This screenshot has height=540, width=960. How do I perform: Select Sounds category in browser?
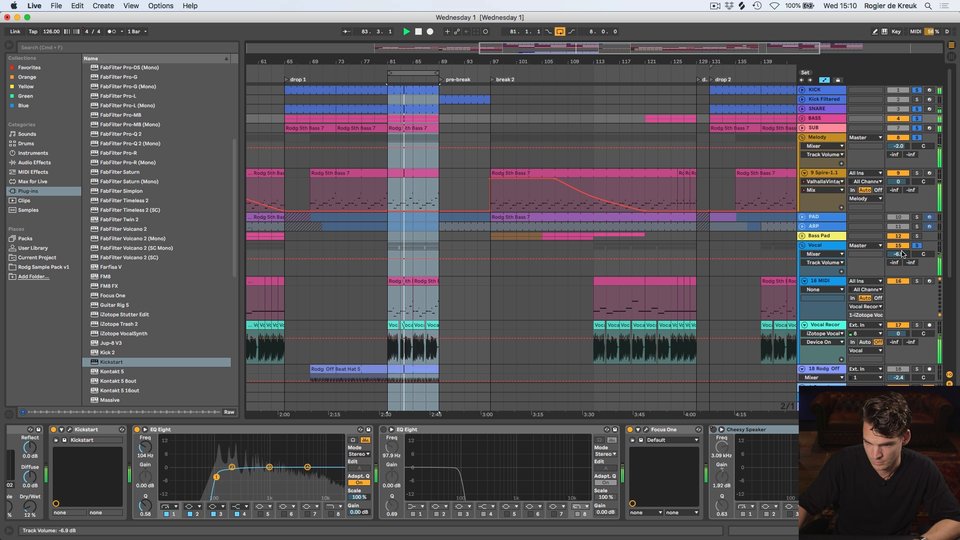click(26, 134)
